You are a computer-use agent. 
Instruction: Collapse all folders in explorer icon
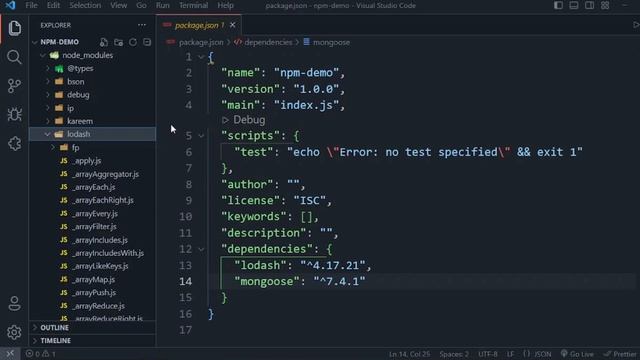pyautogui.click(x=147, y=42)
